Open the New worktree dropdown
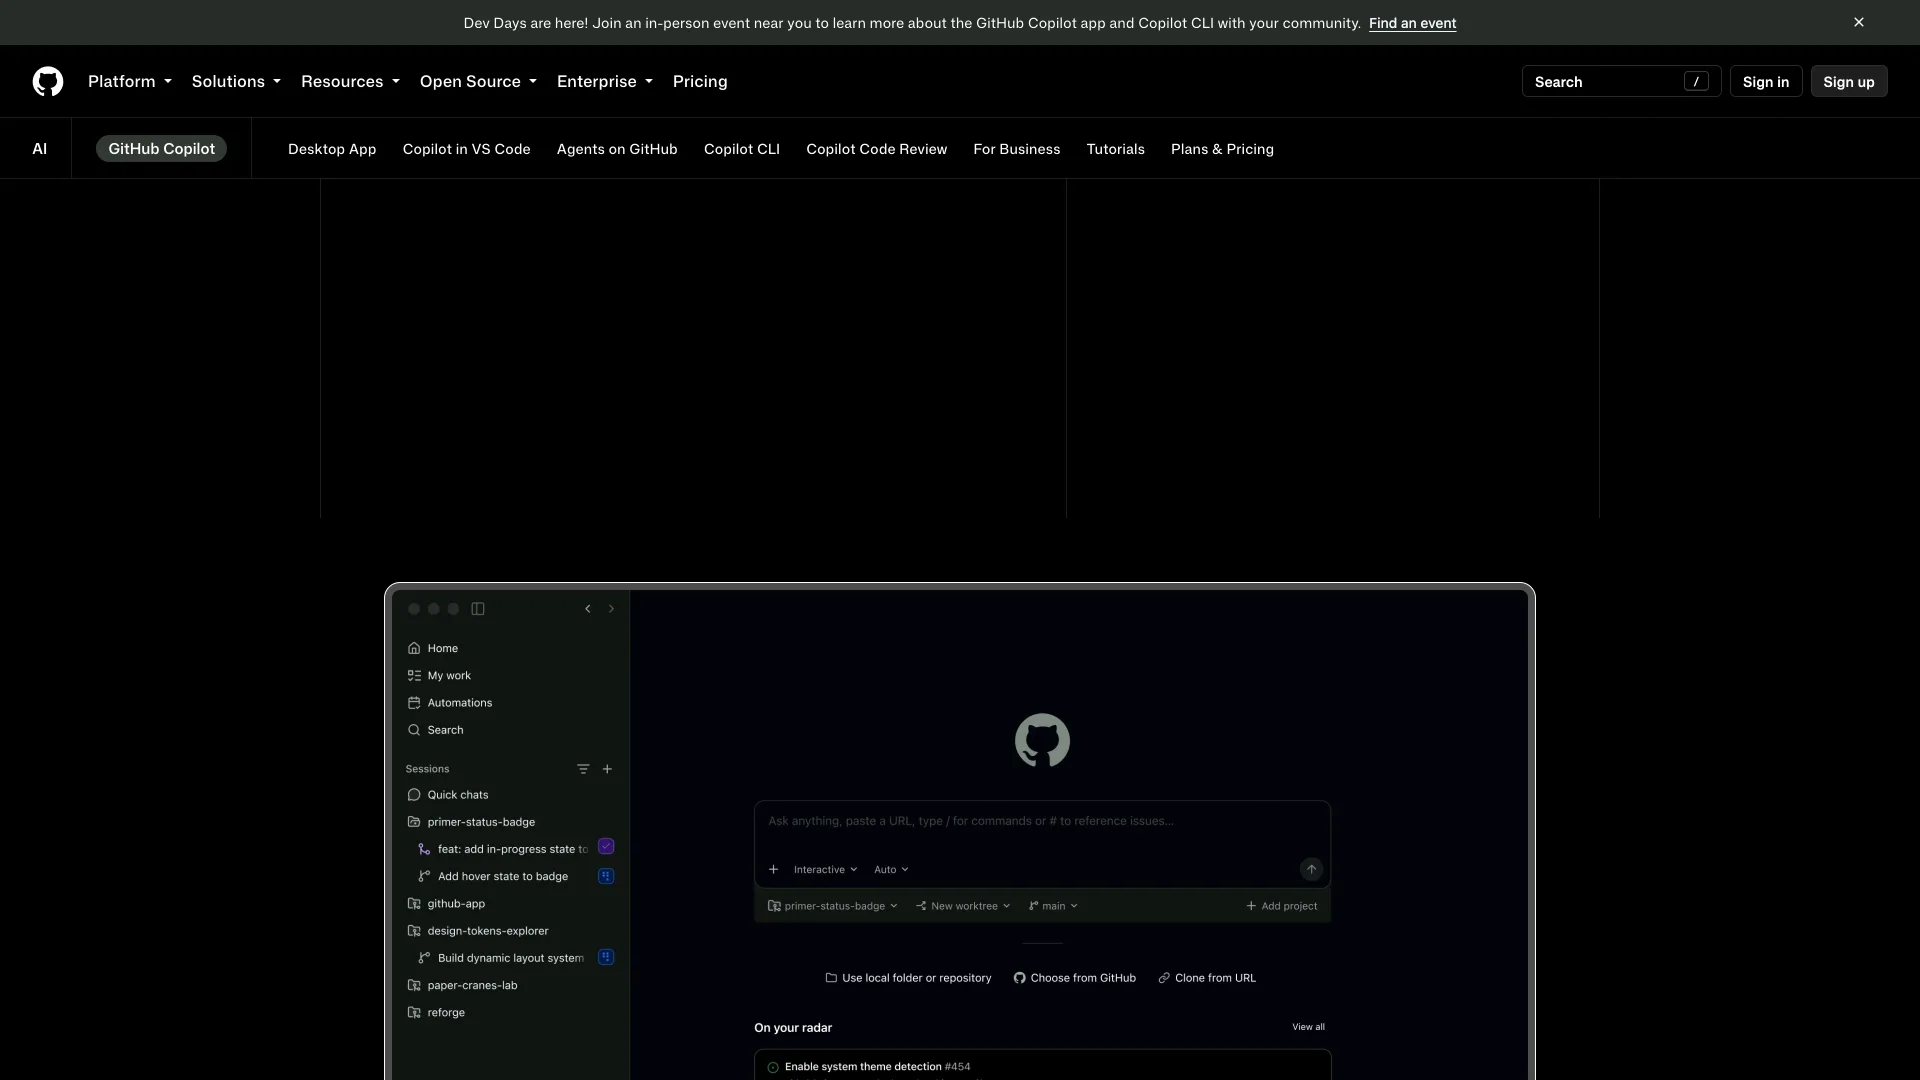Screen dimensions: 1920x1080 963,906
